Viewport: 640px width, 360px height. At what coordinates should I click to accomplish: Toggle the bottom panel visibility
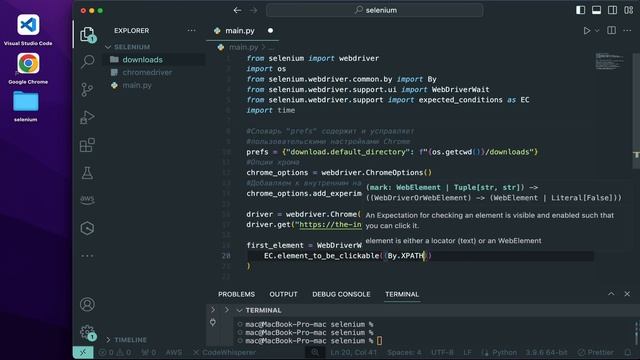point(596,10)
